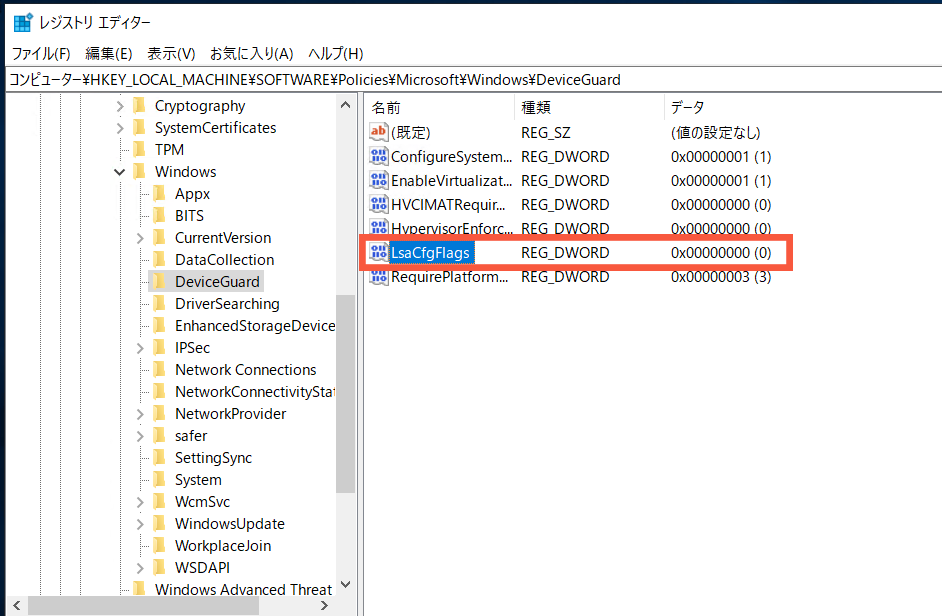Expand the IPSec key node
The width and height of the screenshot is (942, 616).
[x=140, y=348]
